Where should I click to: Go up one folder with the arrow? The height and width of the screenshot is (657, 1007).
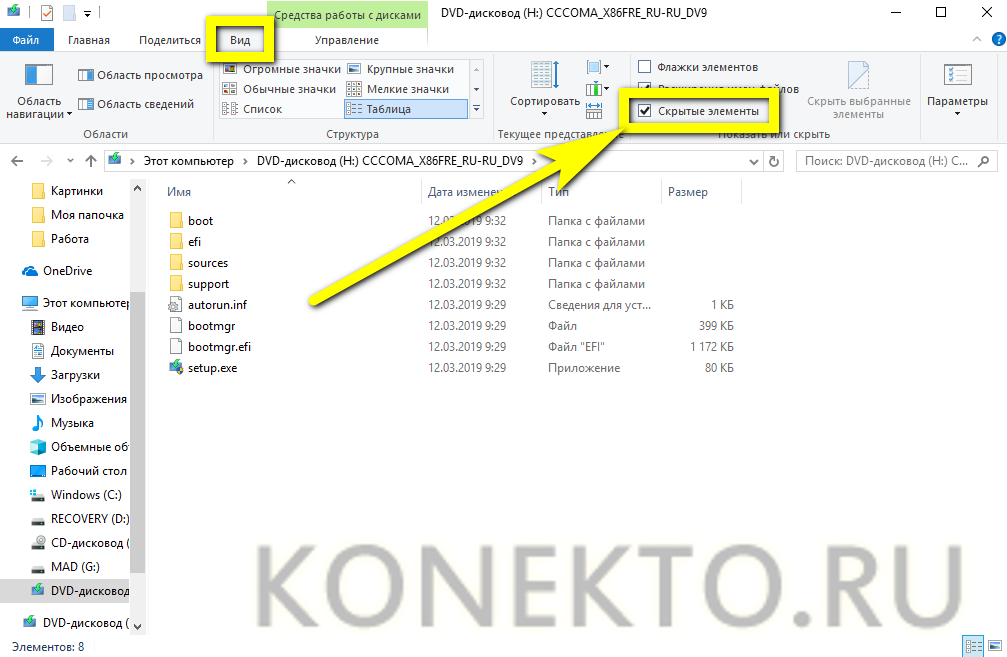[88, 161]
